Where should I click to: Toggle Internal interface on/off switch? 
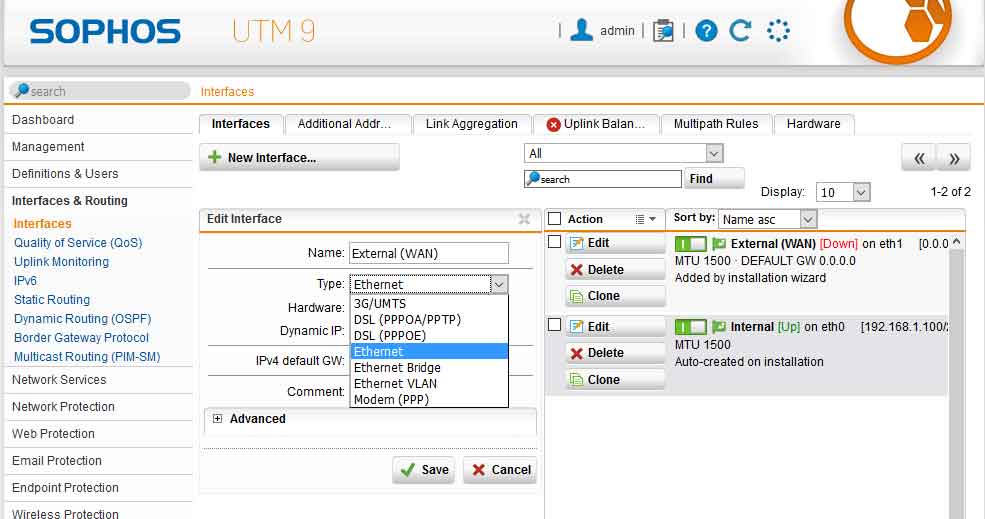click(x=690, y=327)
